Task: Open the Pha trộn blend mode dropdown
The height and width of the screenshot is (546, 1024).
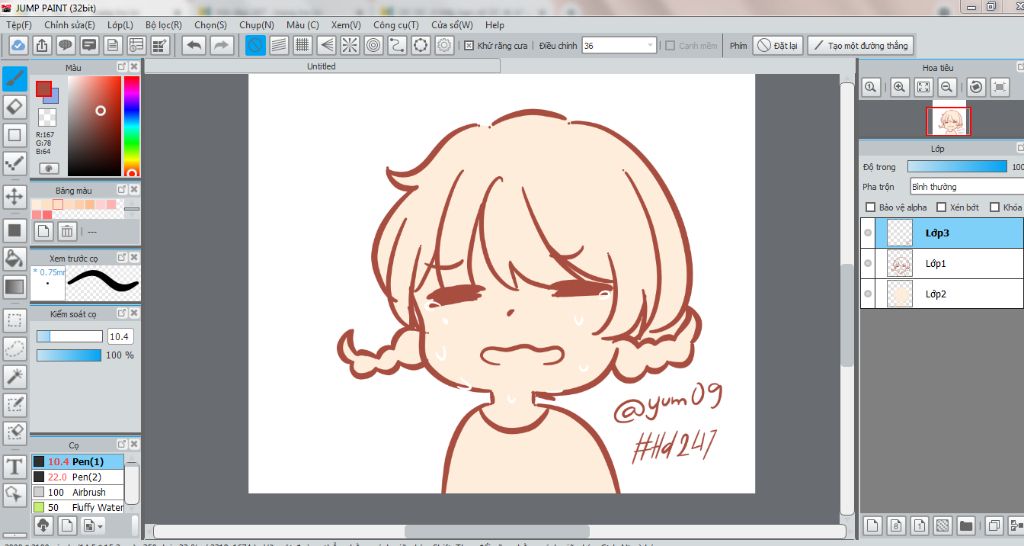Action: 966,187
